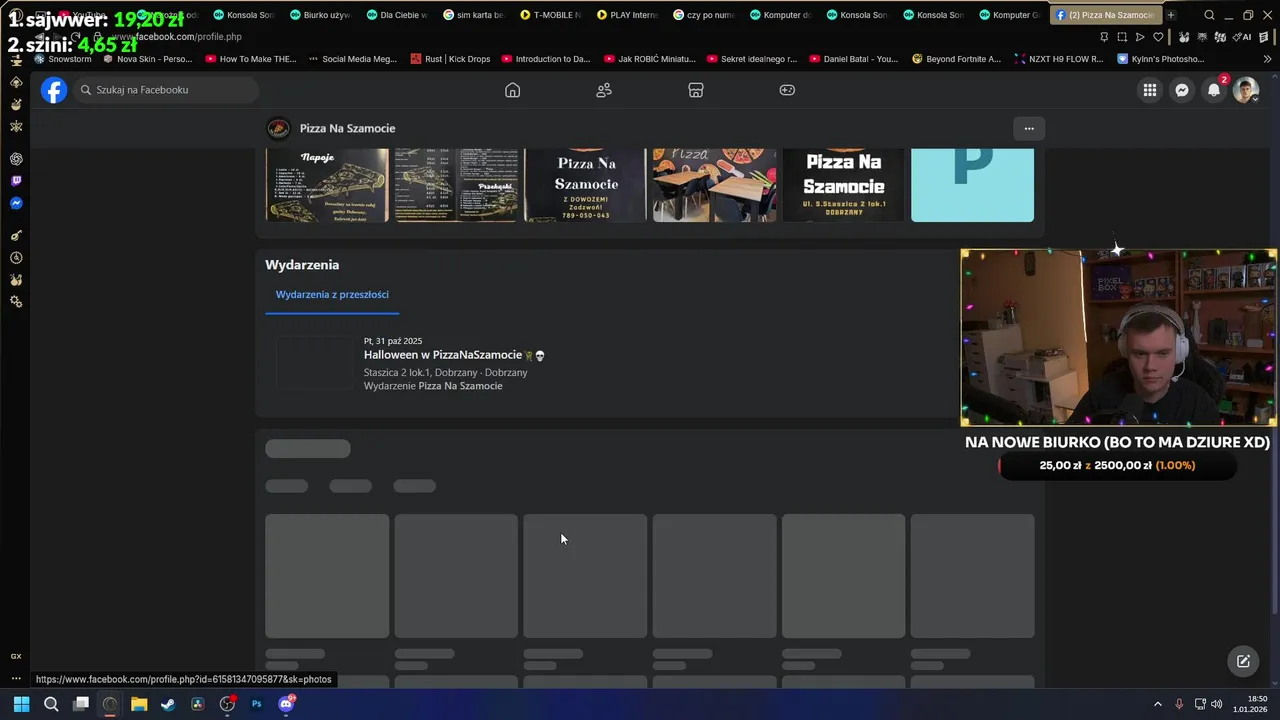Switch to the T-MOBILE browser tab
The width and height of the screenshot is (1280, 720).
click(550, 15)
